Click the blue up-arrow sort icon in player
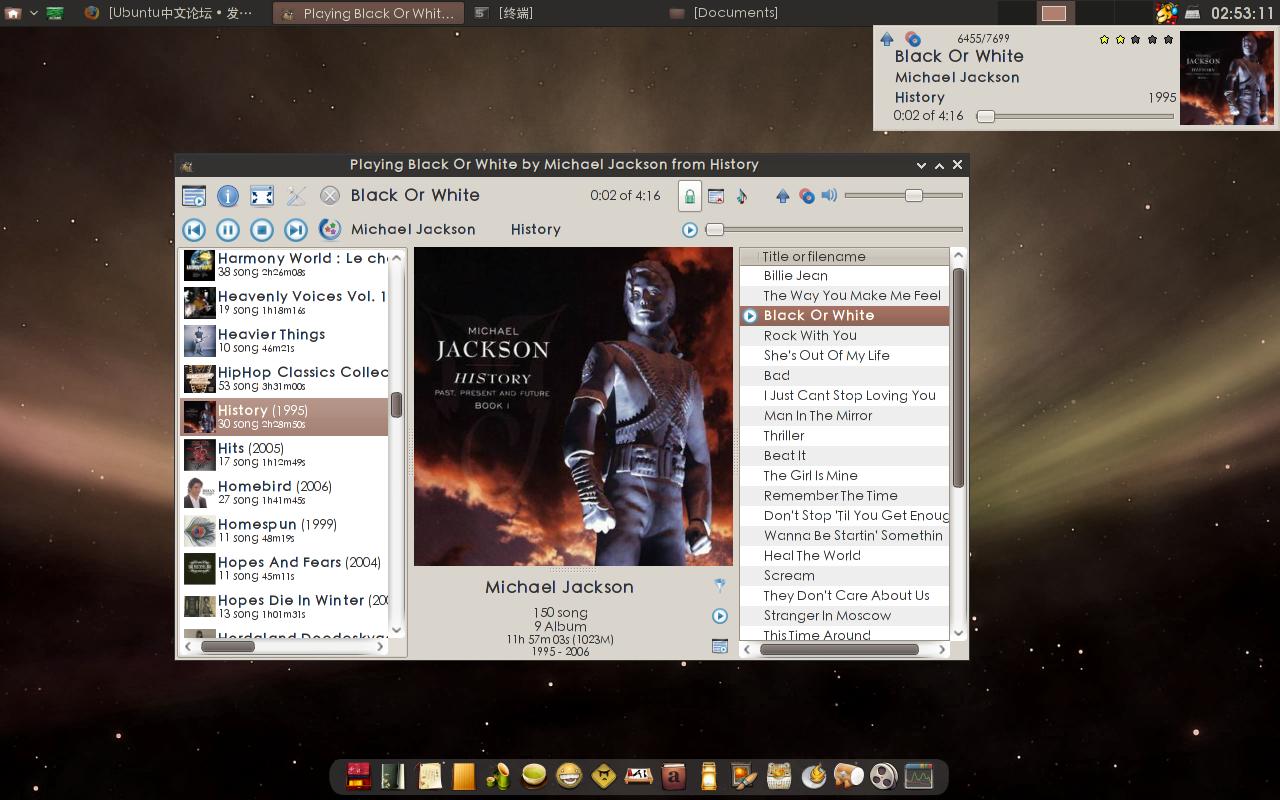Viewport: 1280px width, 800px height. click(x=783, y=196)
